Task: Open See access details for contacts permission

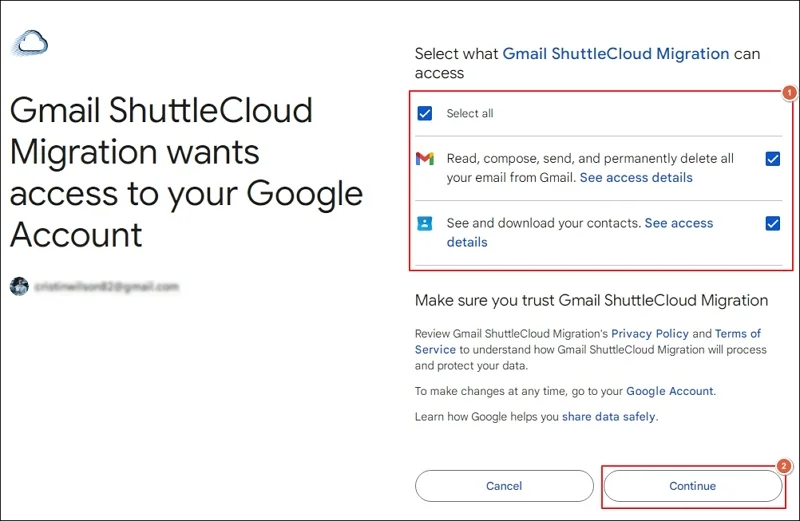Action: [580, 232]
